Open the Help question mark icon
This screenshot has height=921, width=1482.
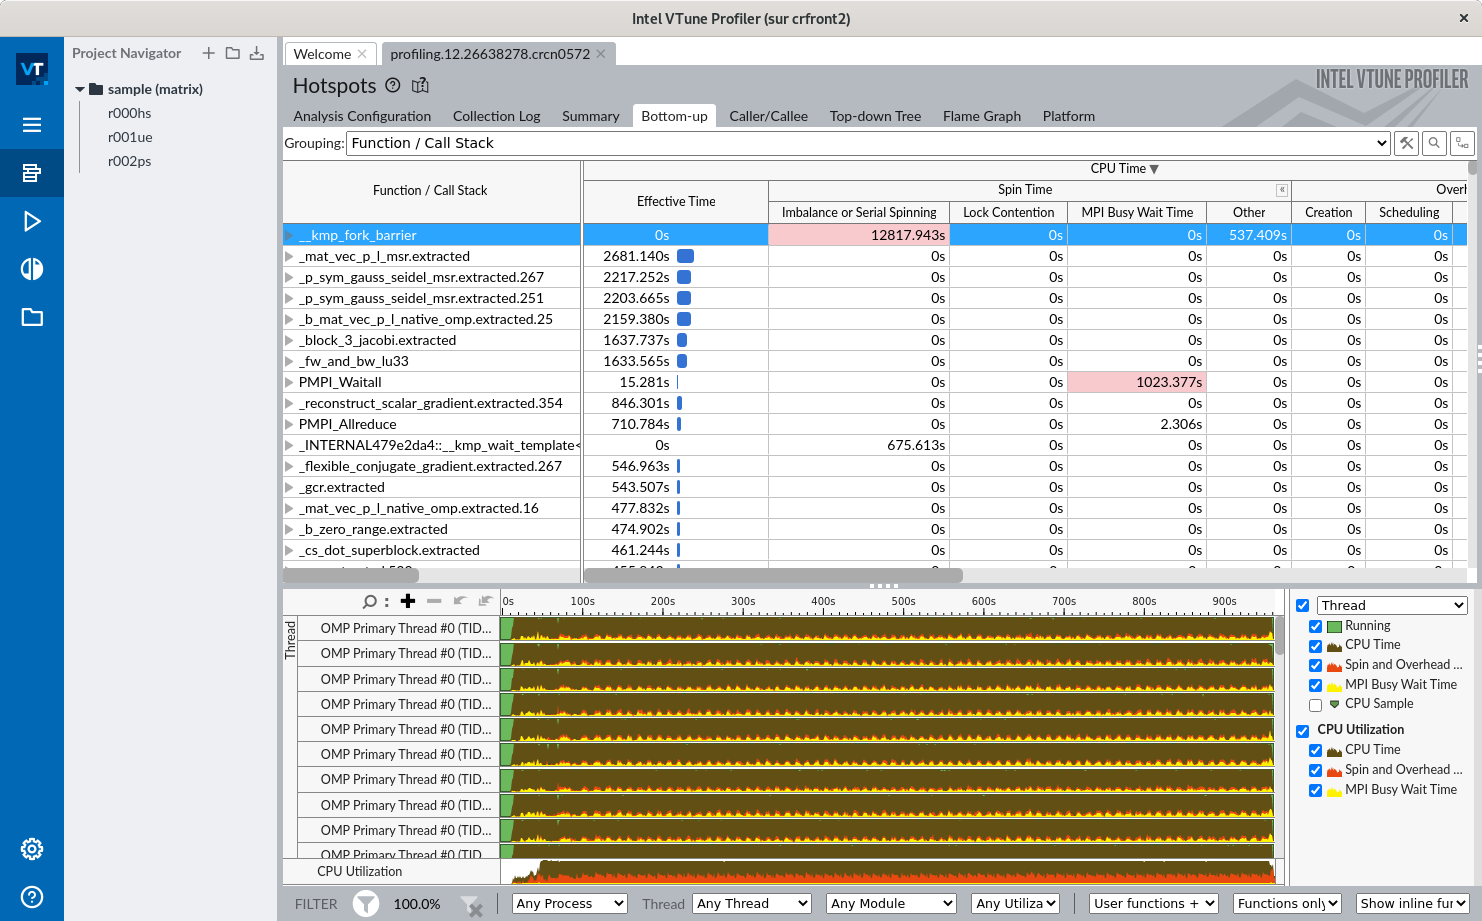pos(32,897)
